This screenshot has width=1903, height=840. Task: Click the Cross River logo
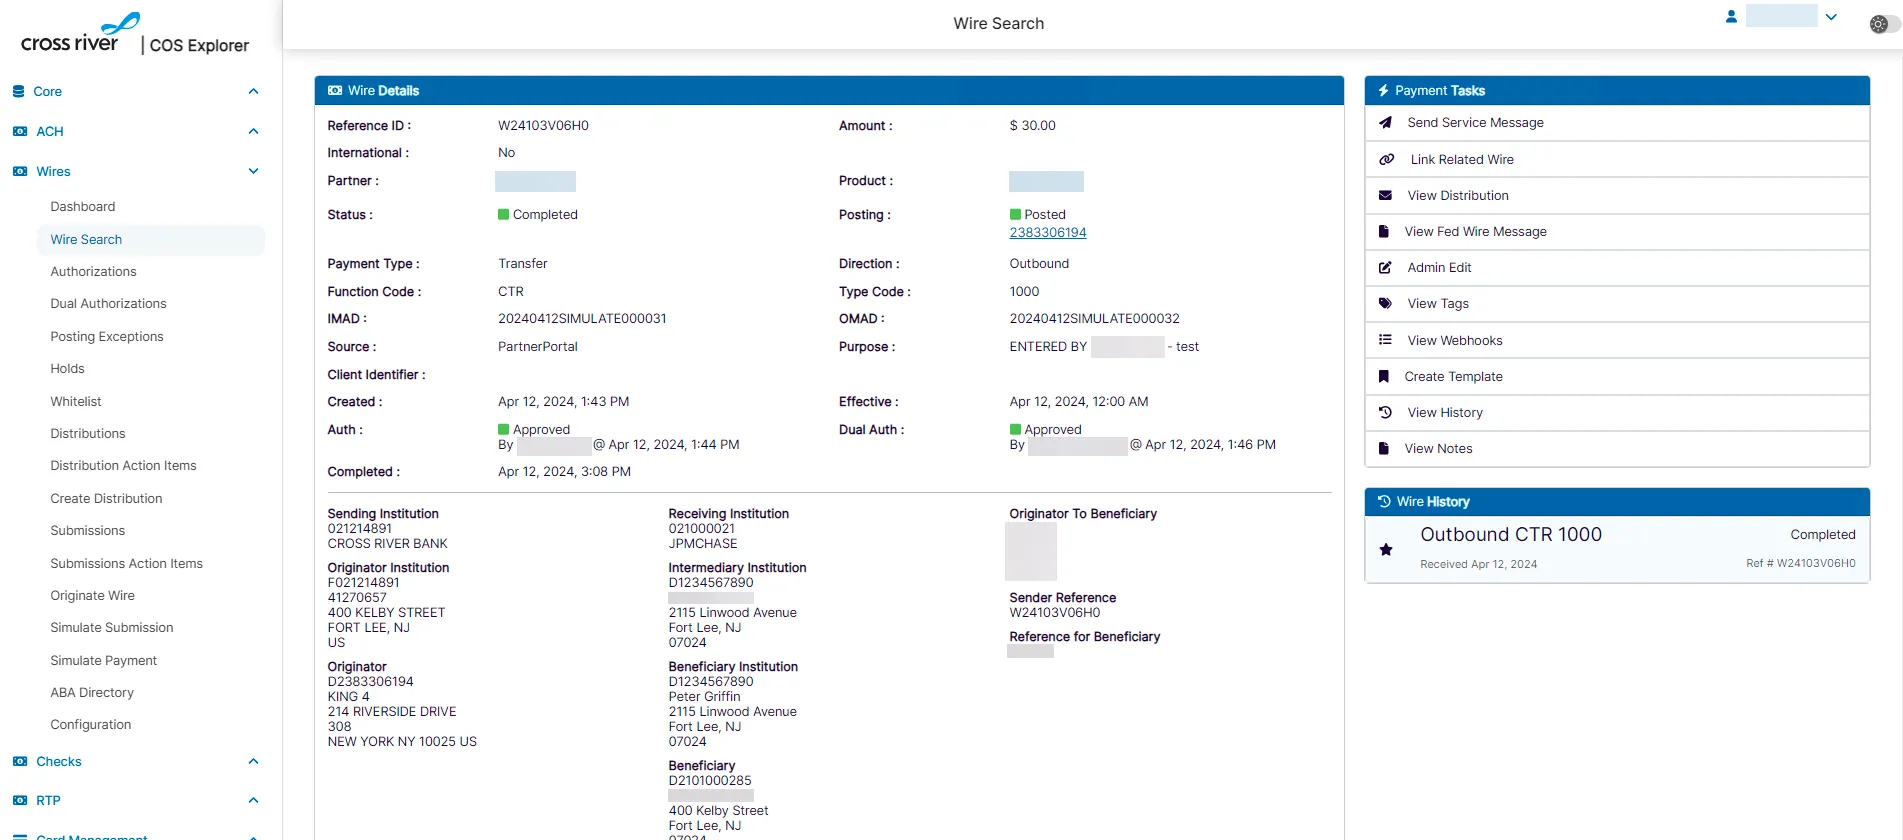[79, 34]
